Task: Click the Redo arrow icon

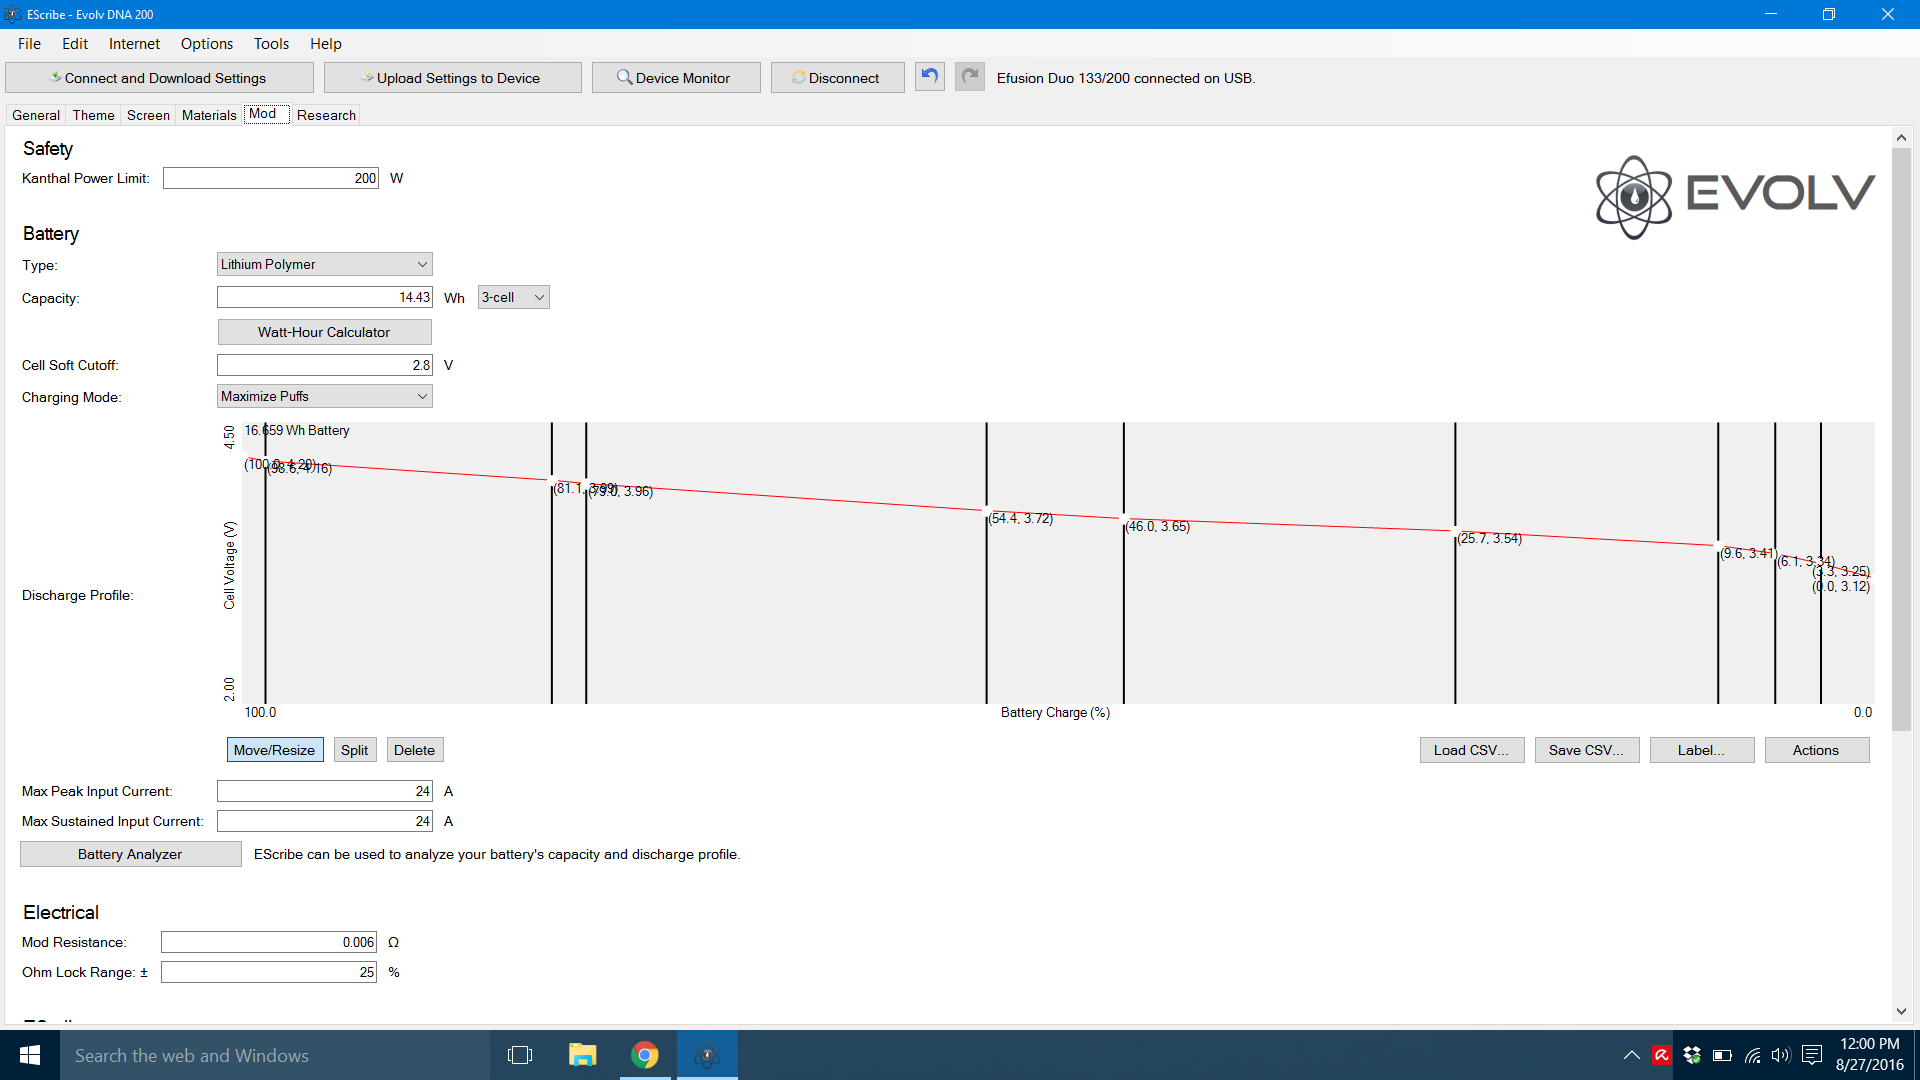Action: [x=969, y=77]
